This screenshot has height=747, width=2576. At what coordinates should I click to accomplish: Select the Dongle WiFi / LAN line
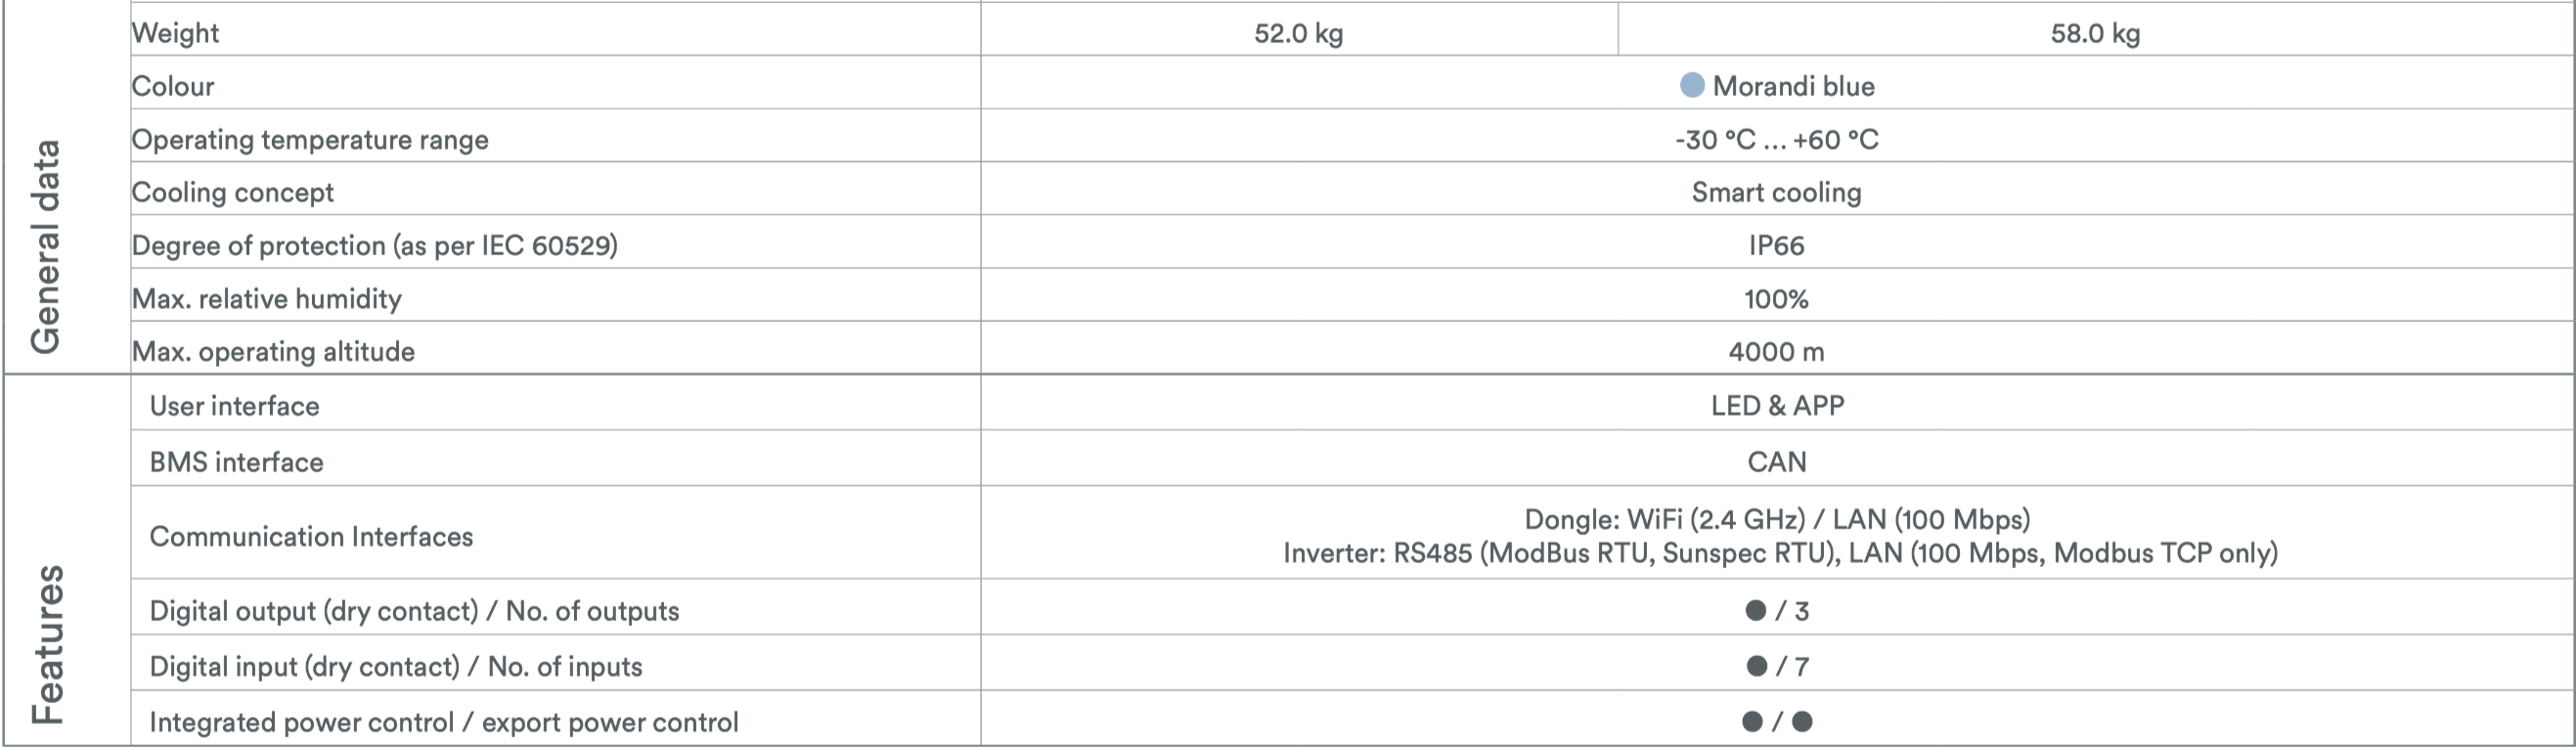pos(1777,519)
